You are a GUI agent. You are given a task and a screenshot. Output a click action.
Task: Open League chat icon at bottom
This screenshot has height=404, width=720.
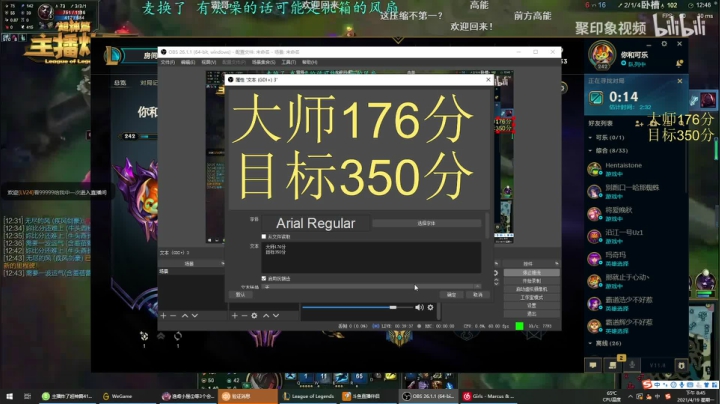[593, 365]
